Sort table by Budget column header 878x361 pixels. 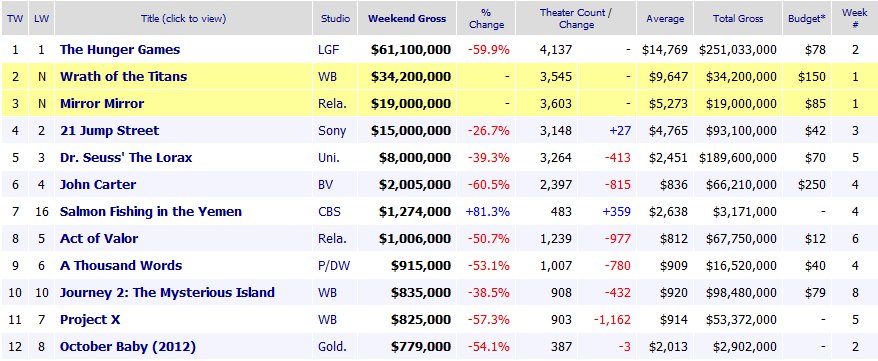[807, 18]
